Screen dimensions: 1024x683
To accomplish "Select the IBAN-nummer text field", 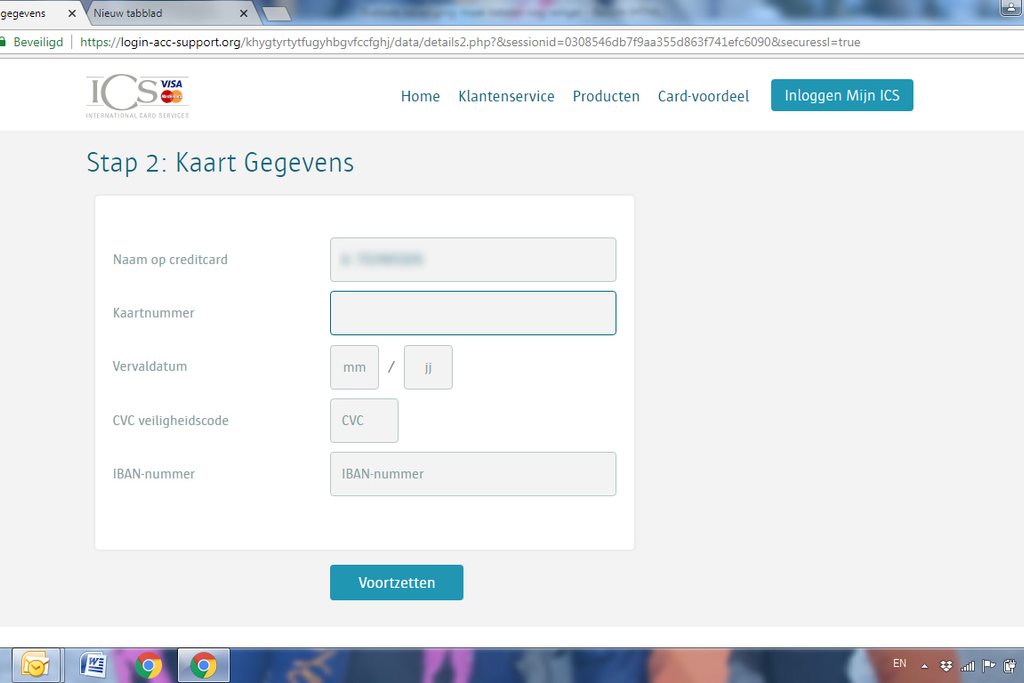I will 473,474.
